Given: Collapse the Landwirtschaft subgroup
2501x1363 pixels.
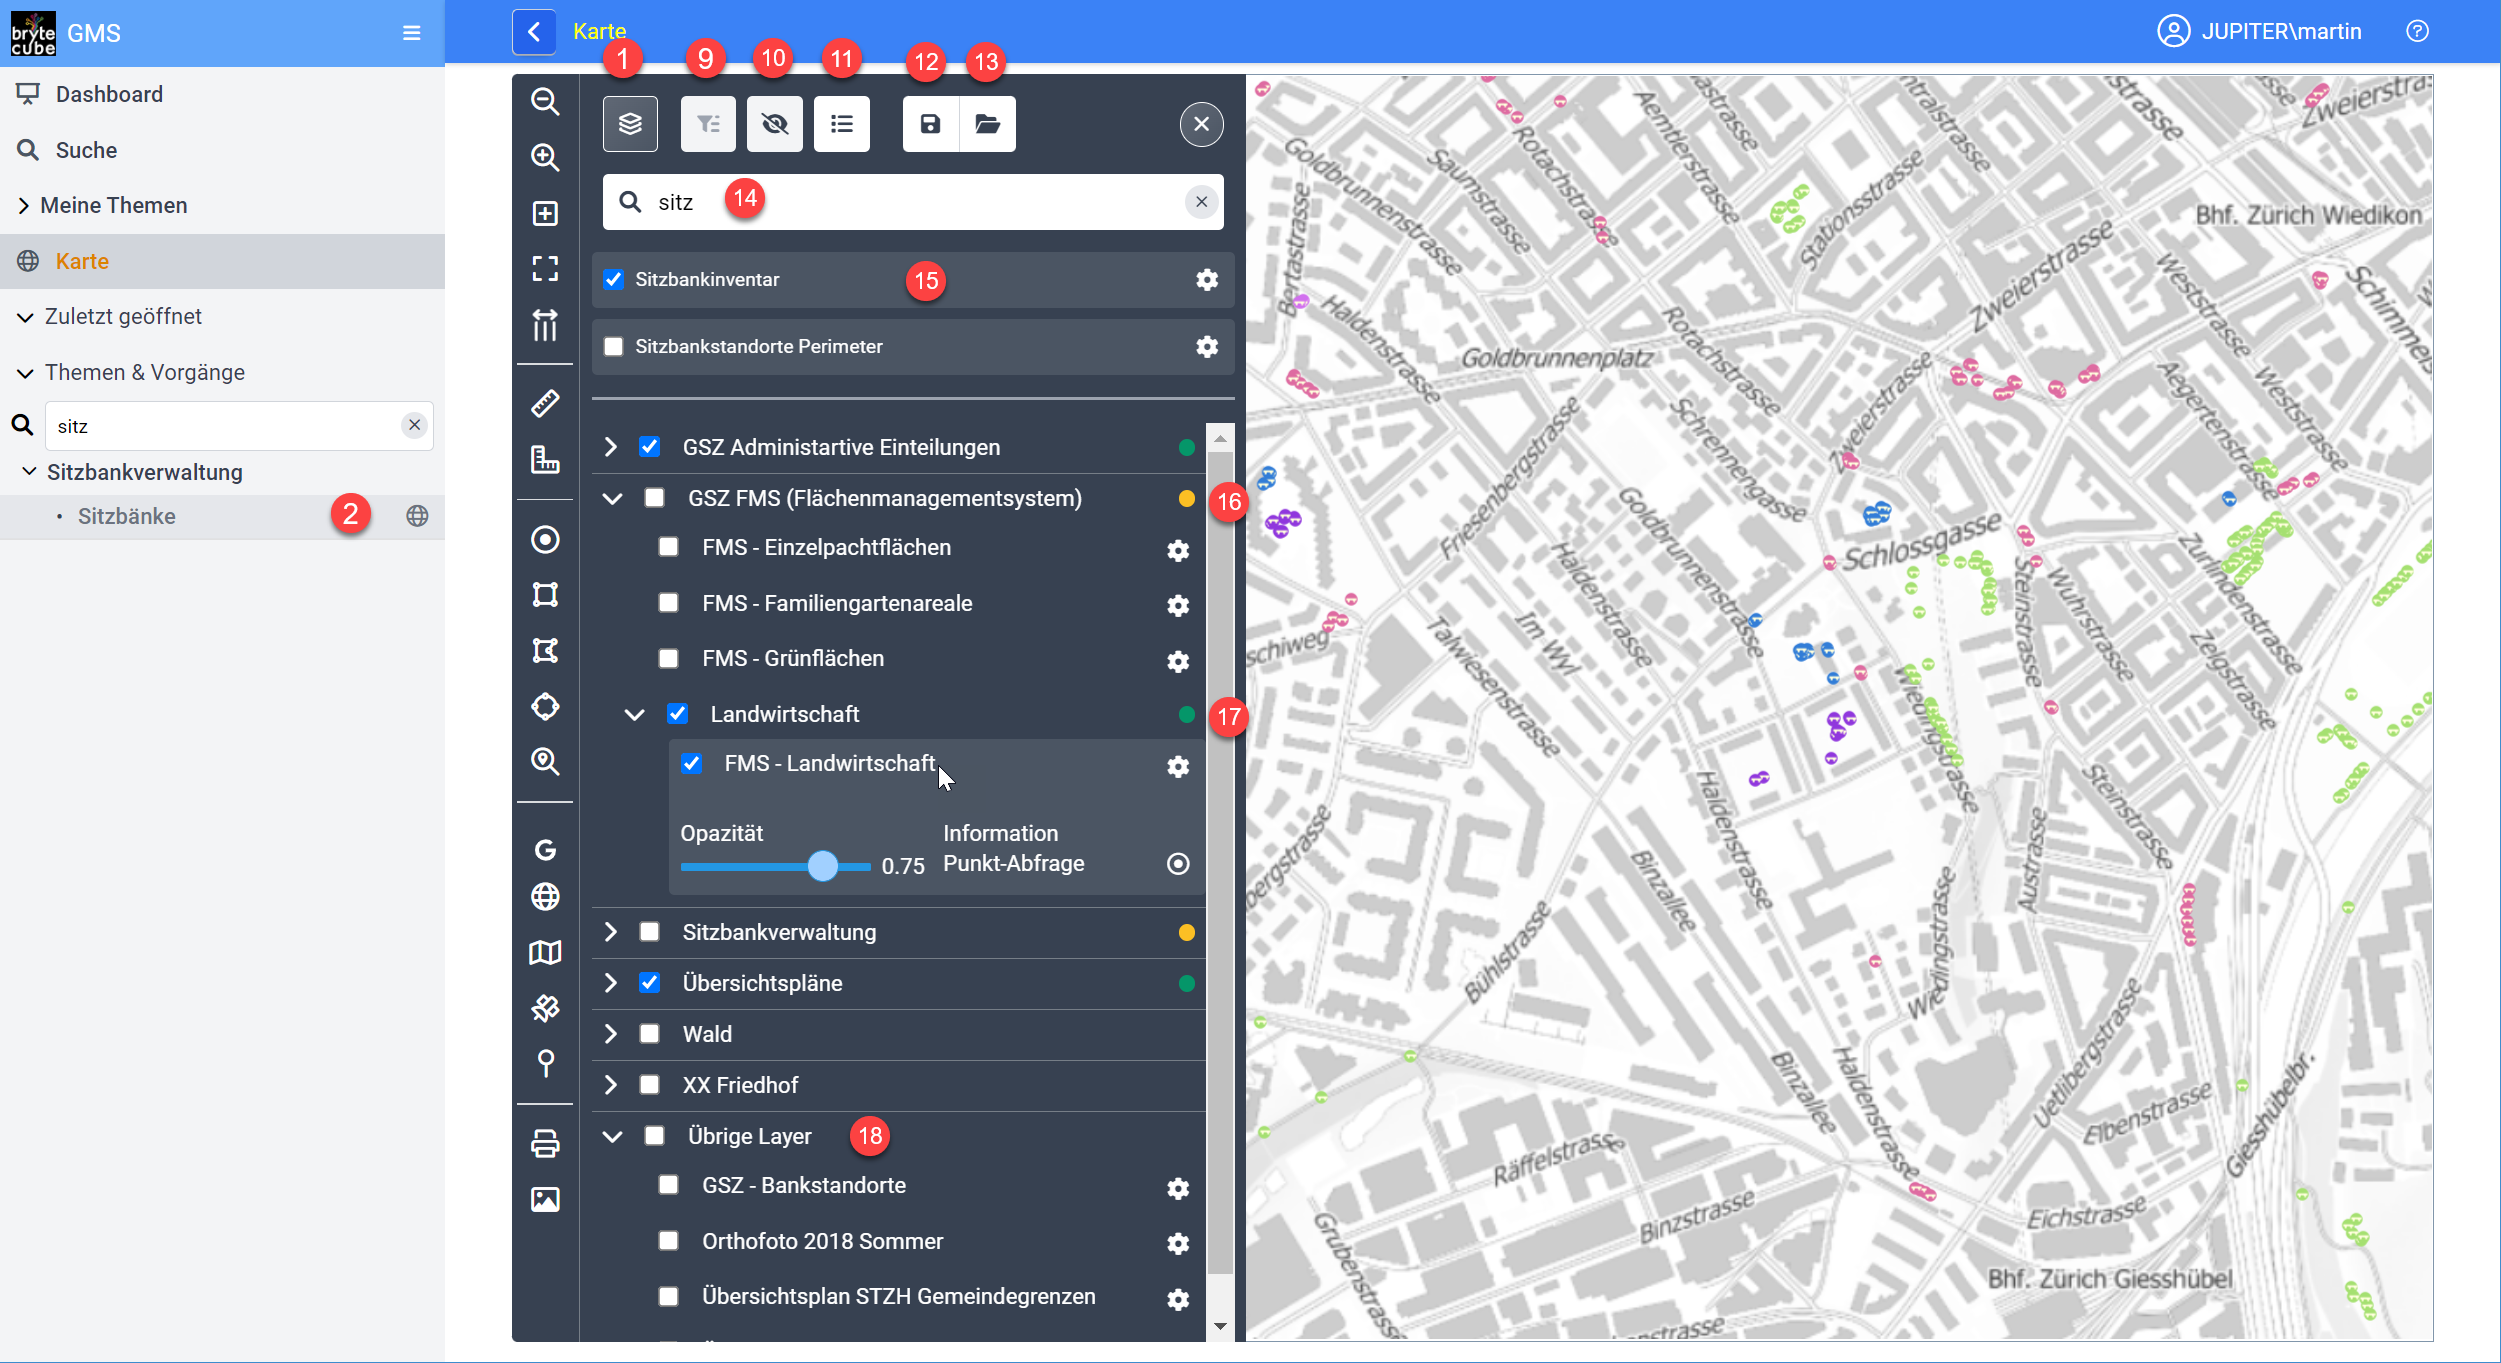Looking at the screenshot, I should [634, 714].
